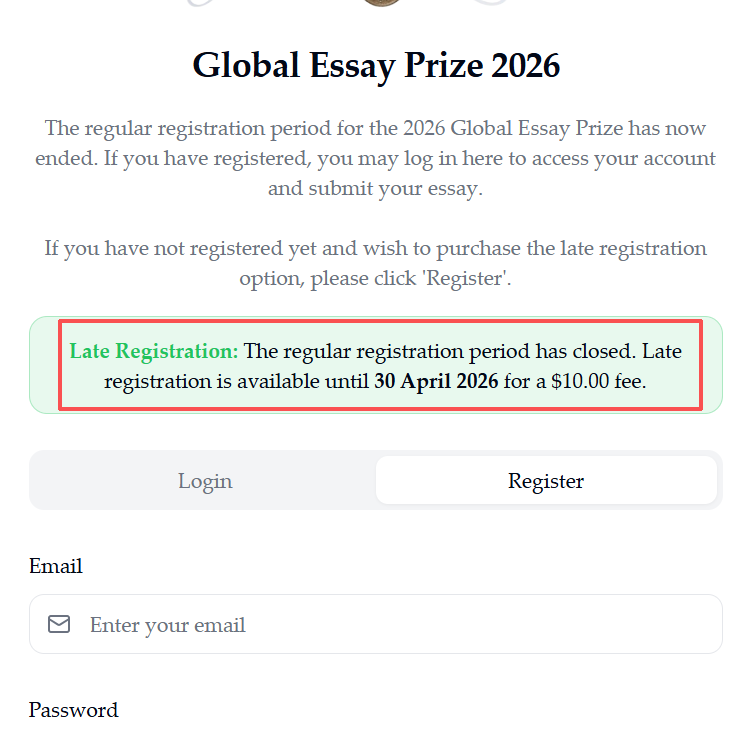Click the right decorative swirl beside the medal

[490, 3]
